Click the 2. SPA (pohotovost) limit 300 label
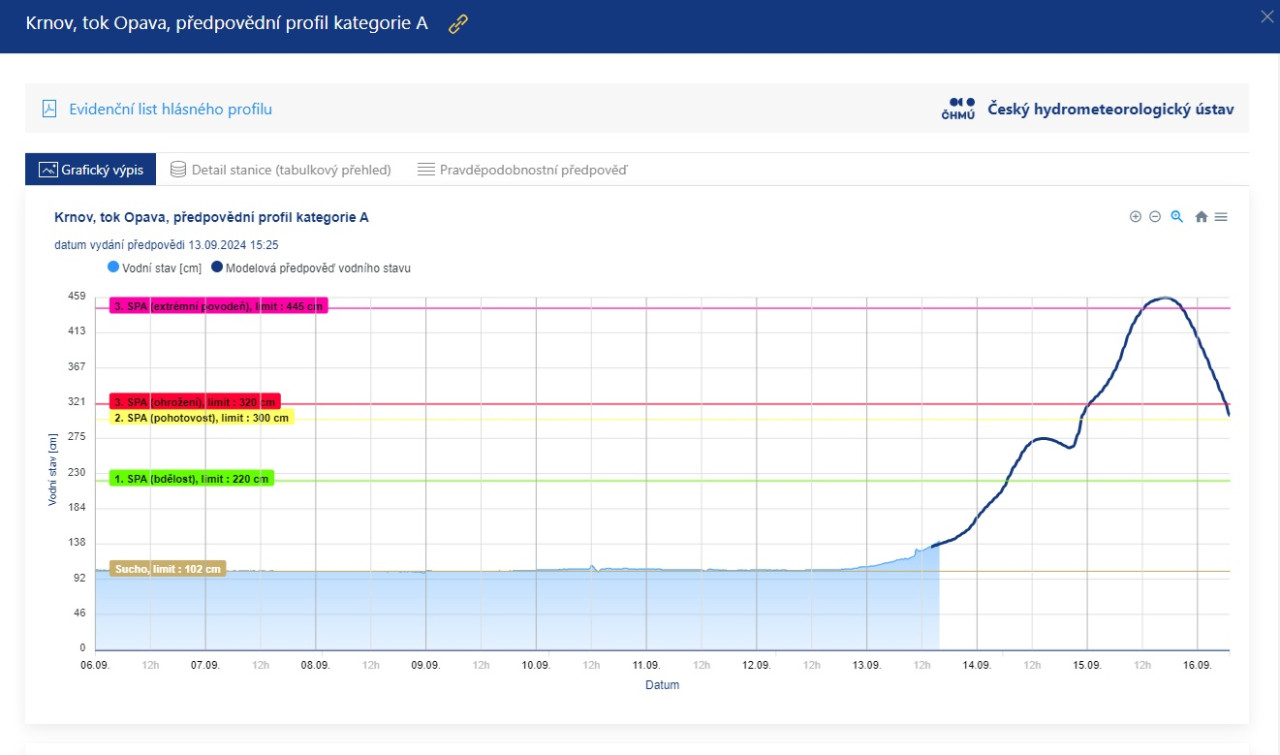 pyautogui.click(x=202, y=417)
